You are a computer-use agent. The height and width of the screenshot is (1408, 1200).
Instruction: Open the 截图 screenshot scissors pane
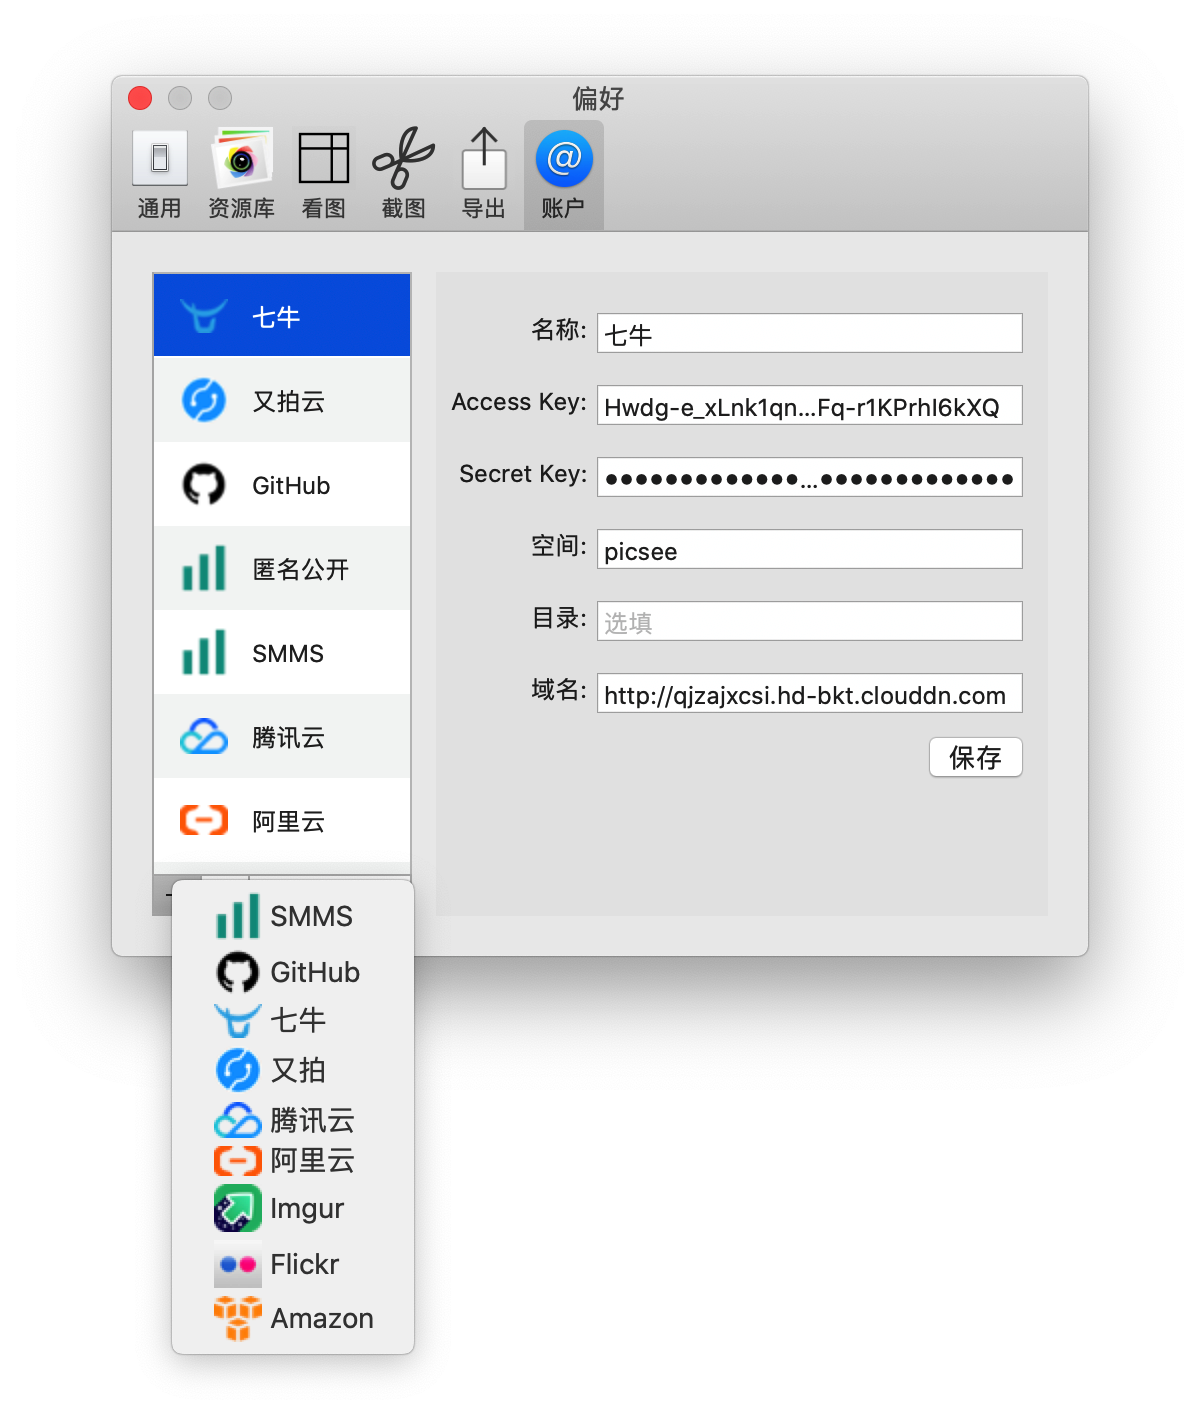tap(403, 175)
